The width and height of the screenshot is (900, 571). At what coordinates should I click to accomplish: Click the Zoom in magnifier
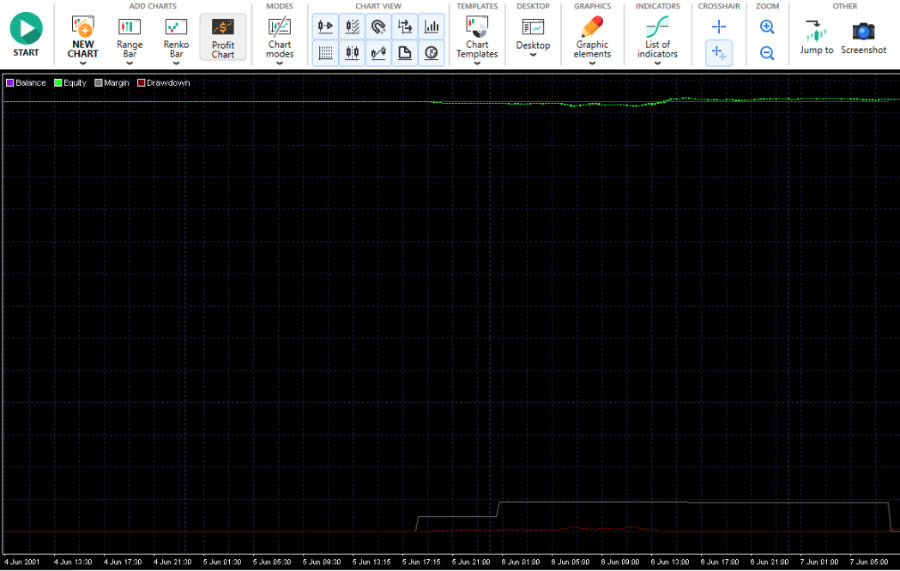tap(767, 26)
